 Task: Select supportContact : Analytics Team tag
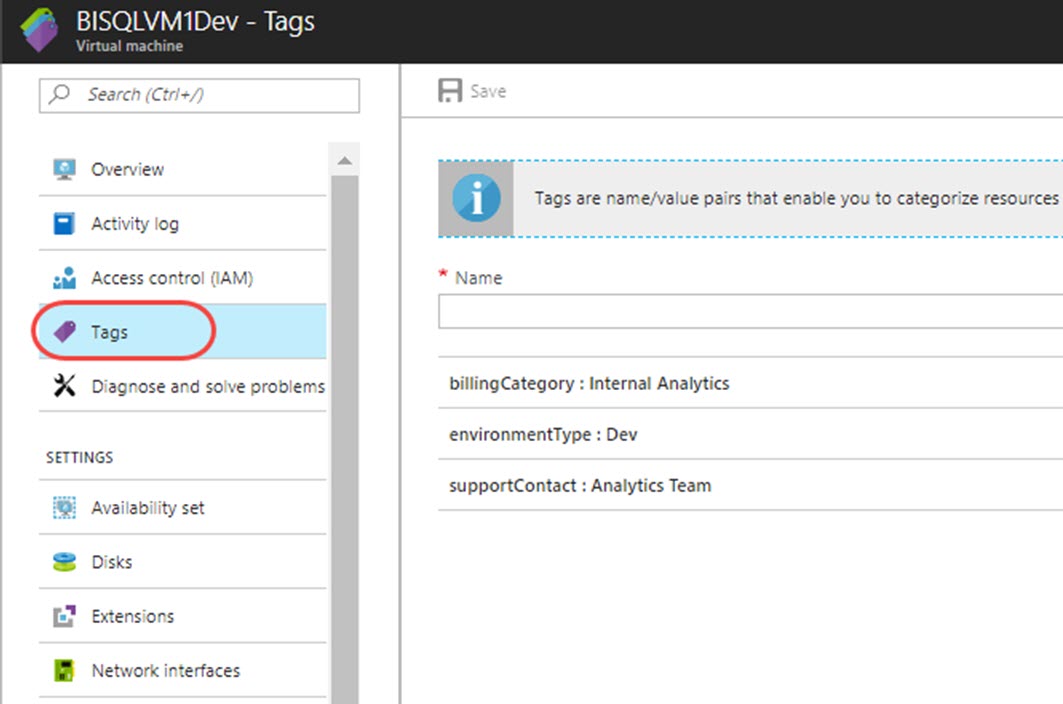click(x=750, y=485)
